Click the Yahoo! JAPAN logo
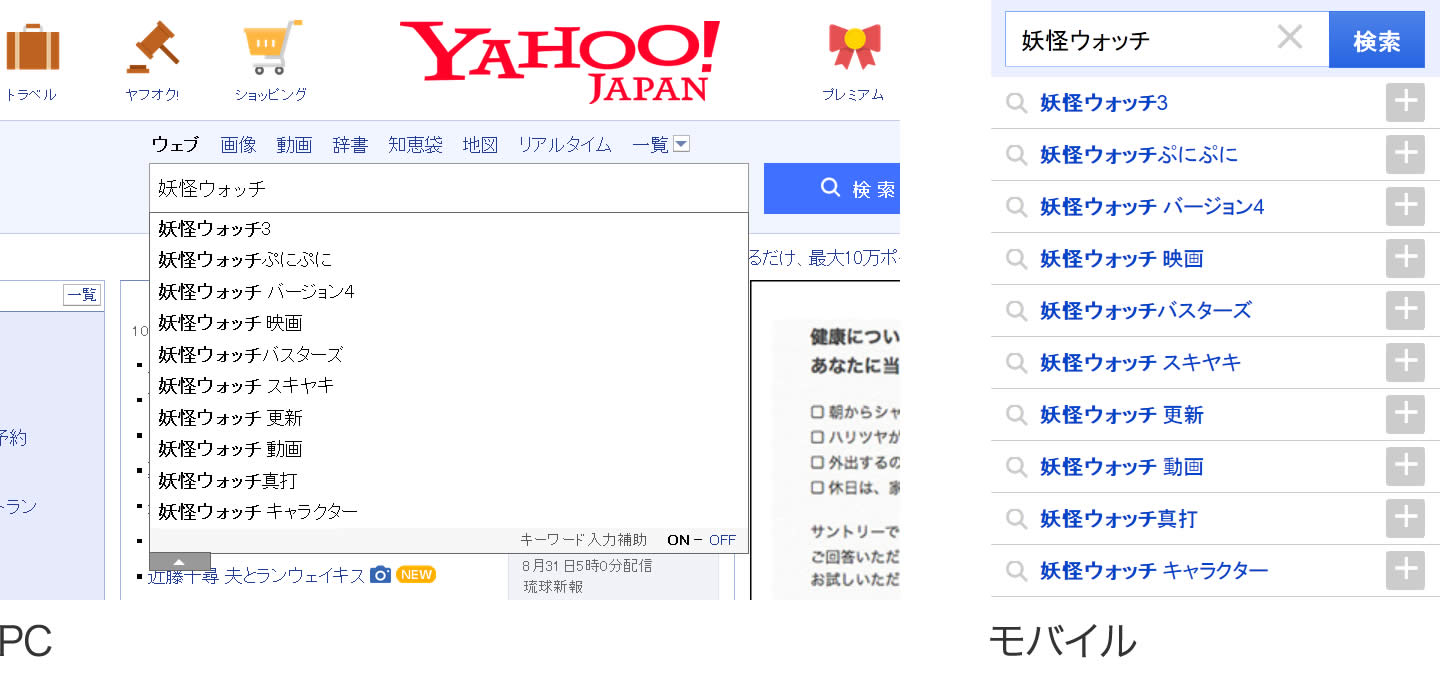Image resolution: width=1440 pixels, height=680 pixels. coord(559,62)
